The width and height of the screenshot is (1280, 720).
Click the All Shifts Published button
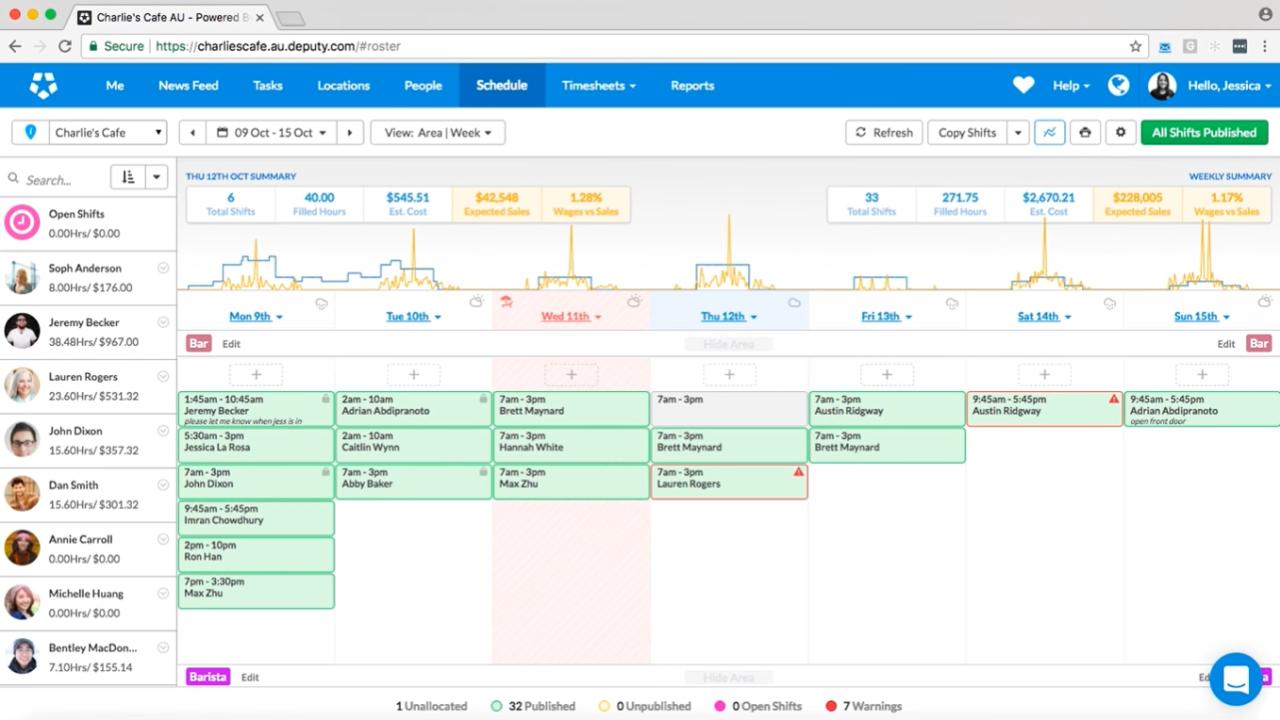pyautogui.click(x=1204, y=131)
